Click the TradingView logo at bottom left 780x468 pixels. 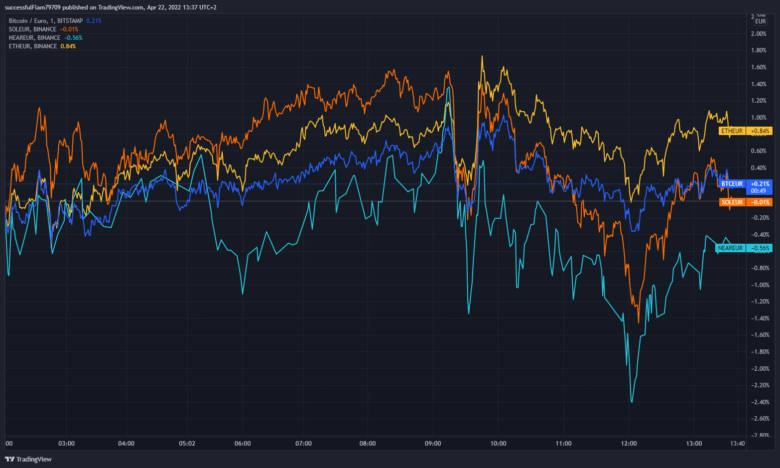click(28, 459)
